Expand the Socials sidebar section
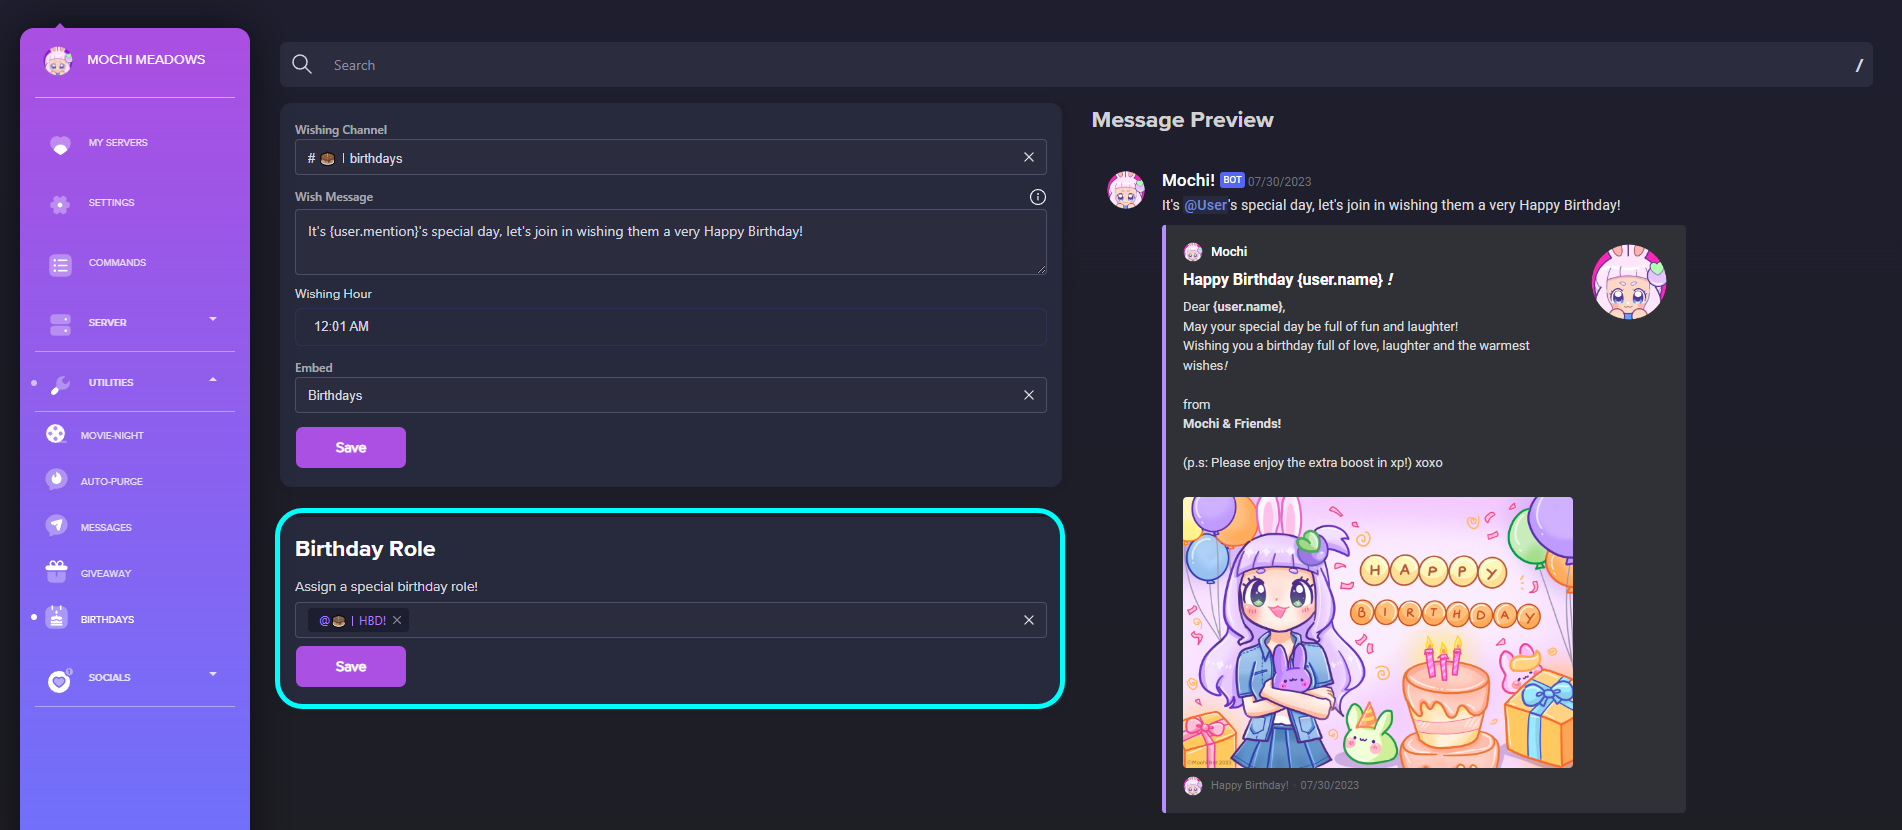1902x830 pixels. tap(212, 675)
